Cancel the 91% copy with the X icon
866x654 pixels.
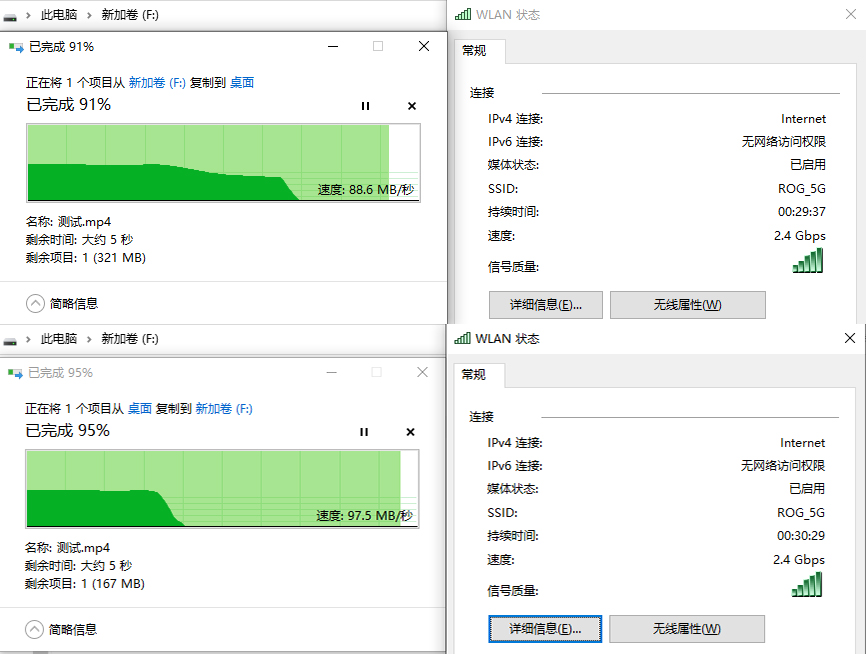coord(410,106)
